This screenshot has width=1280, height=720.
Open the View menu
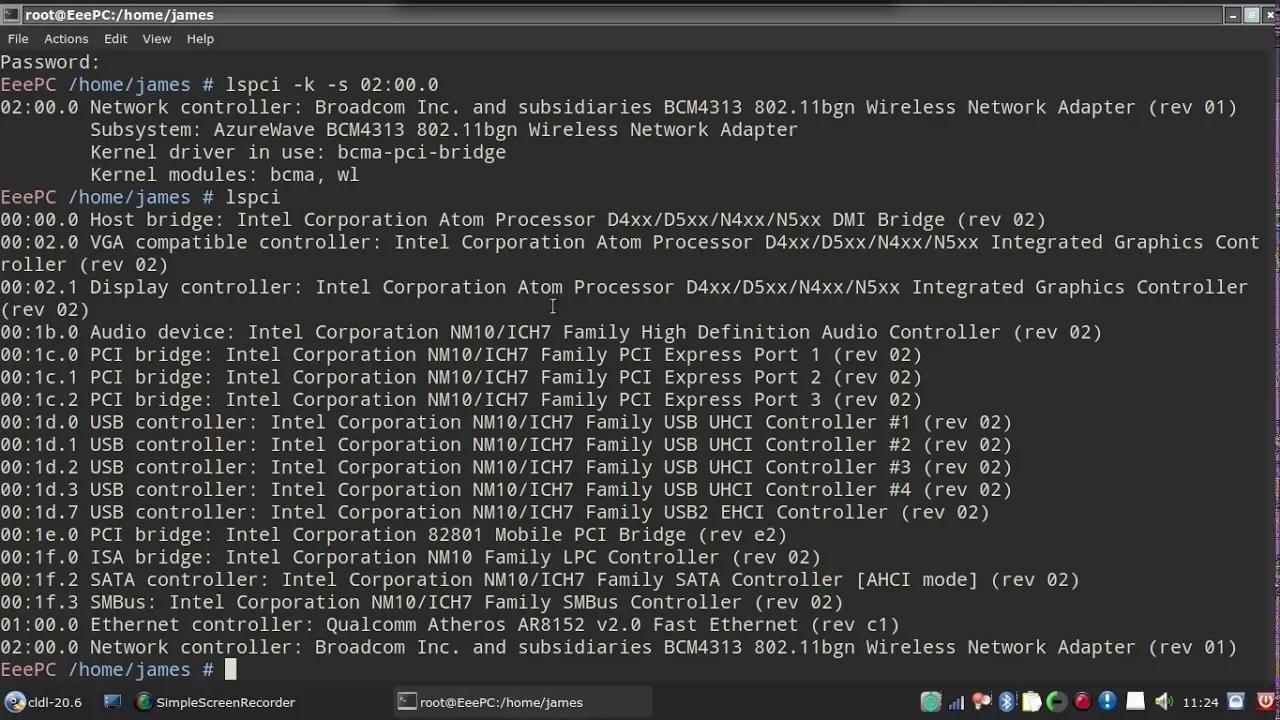(x=156, y=38)
